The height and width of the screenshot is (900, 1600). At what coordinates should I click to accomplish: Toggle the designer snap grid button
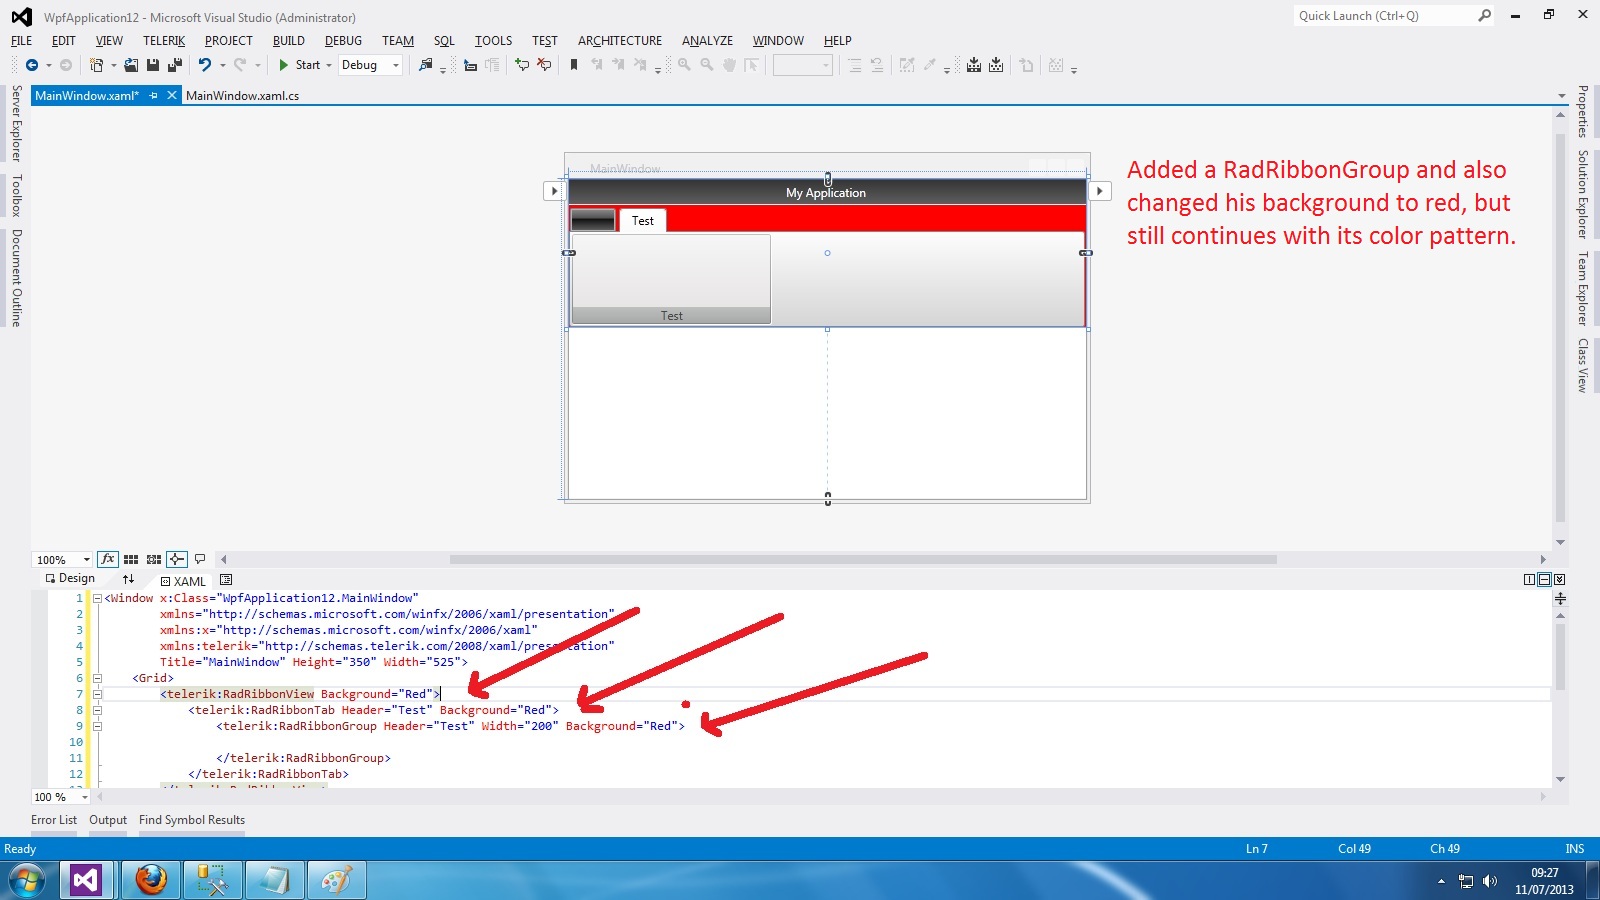pos(131,559)
